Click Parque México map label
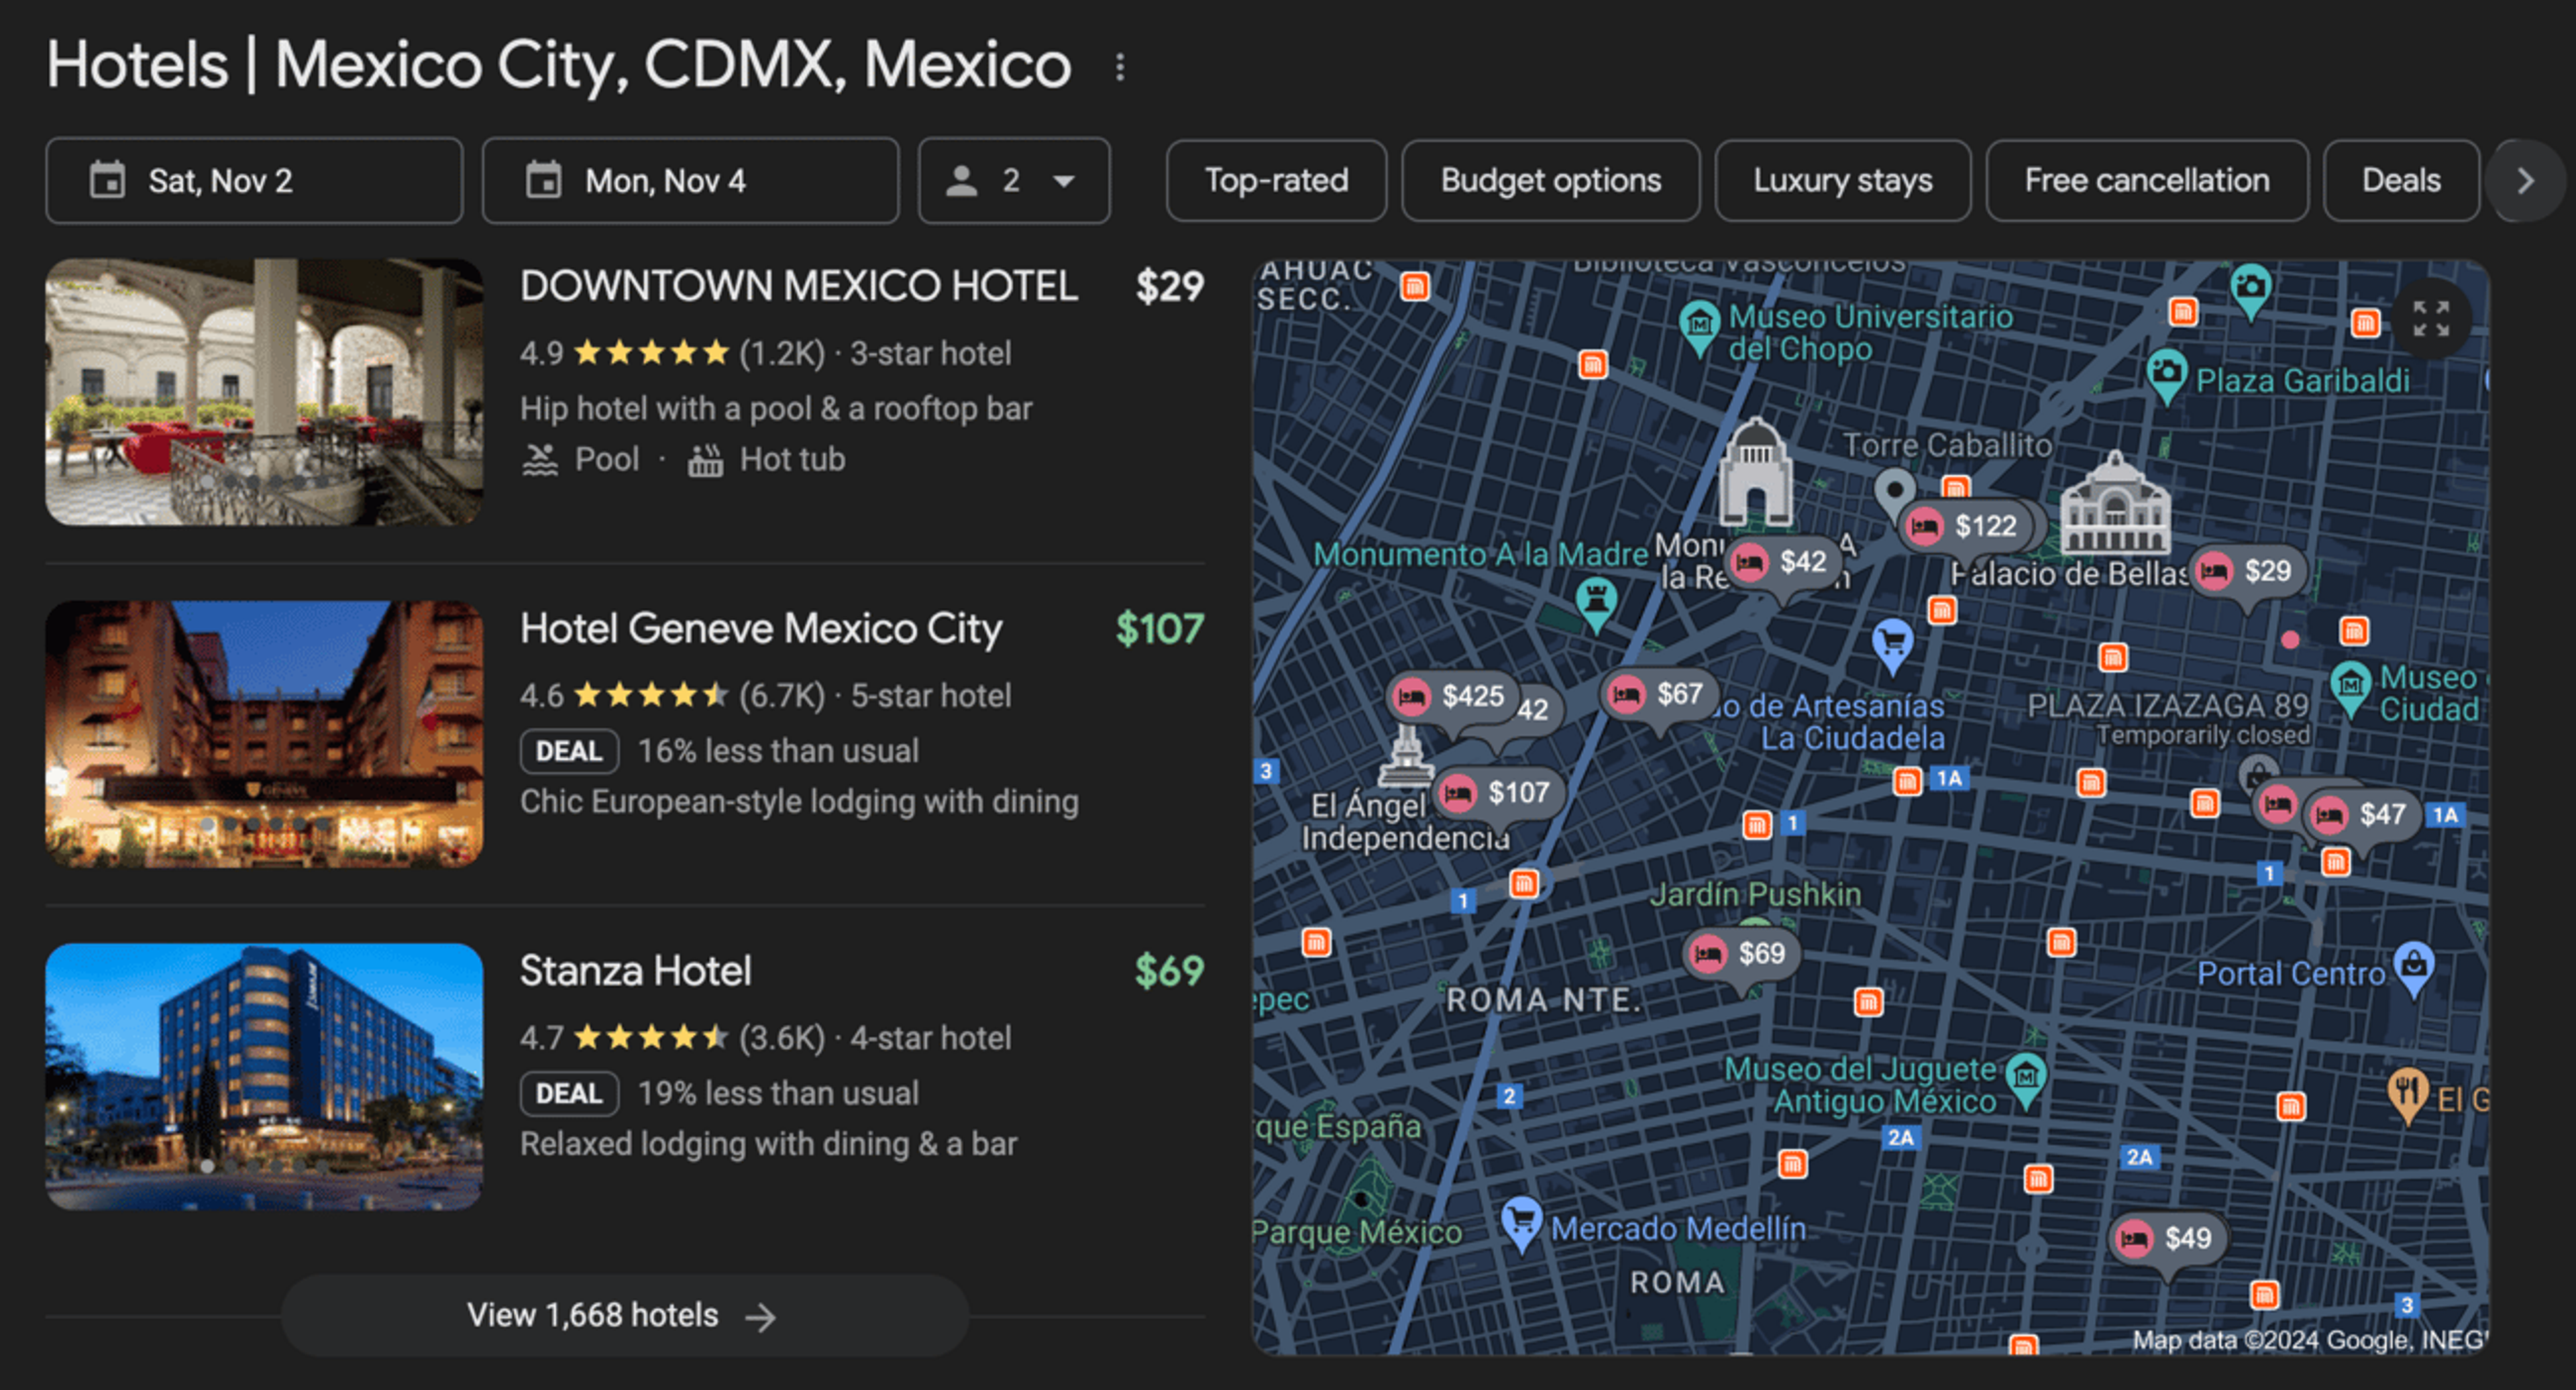 (1357, 1233)
